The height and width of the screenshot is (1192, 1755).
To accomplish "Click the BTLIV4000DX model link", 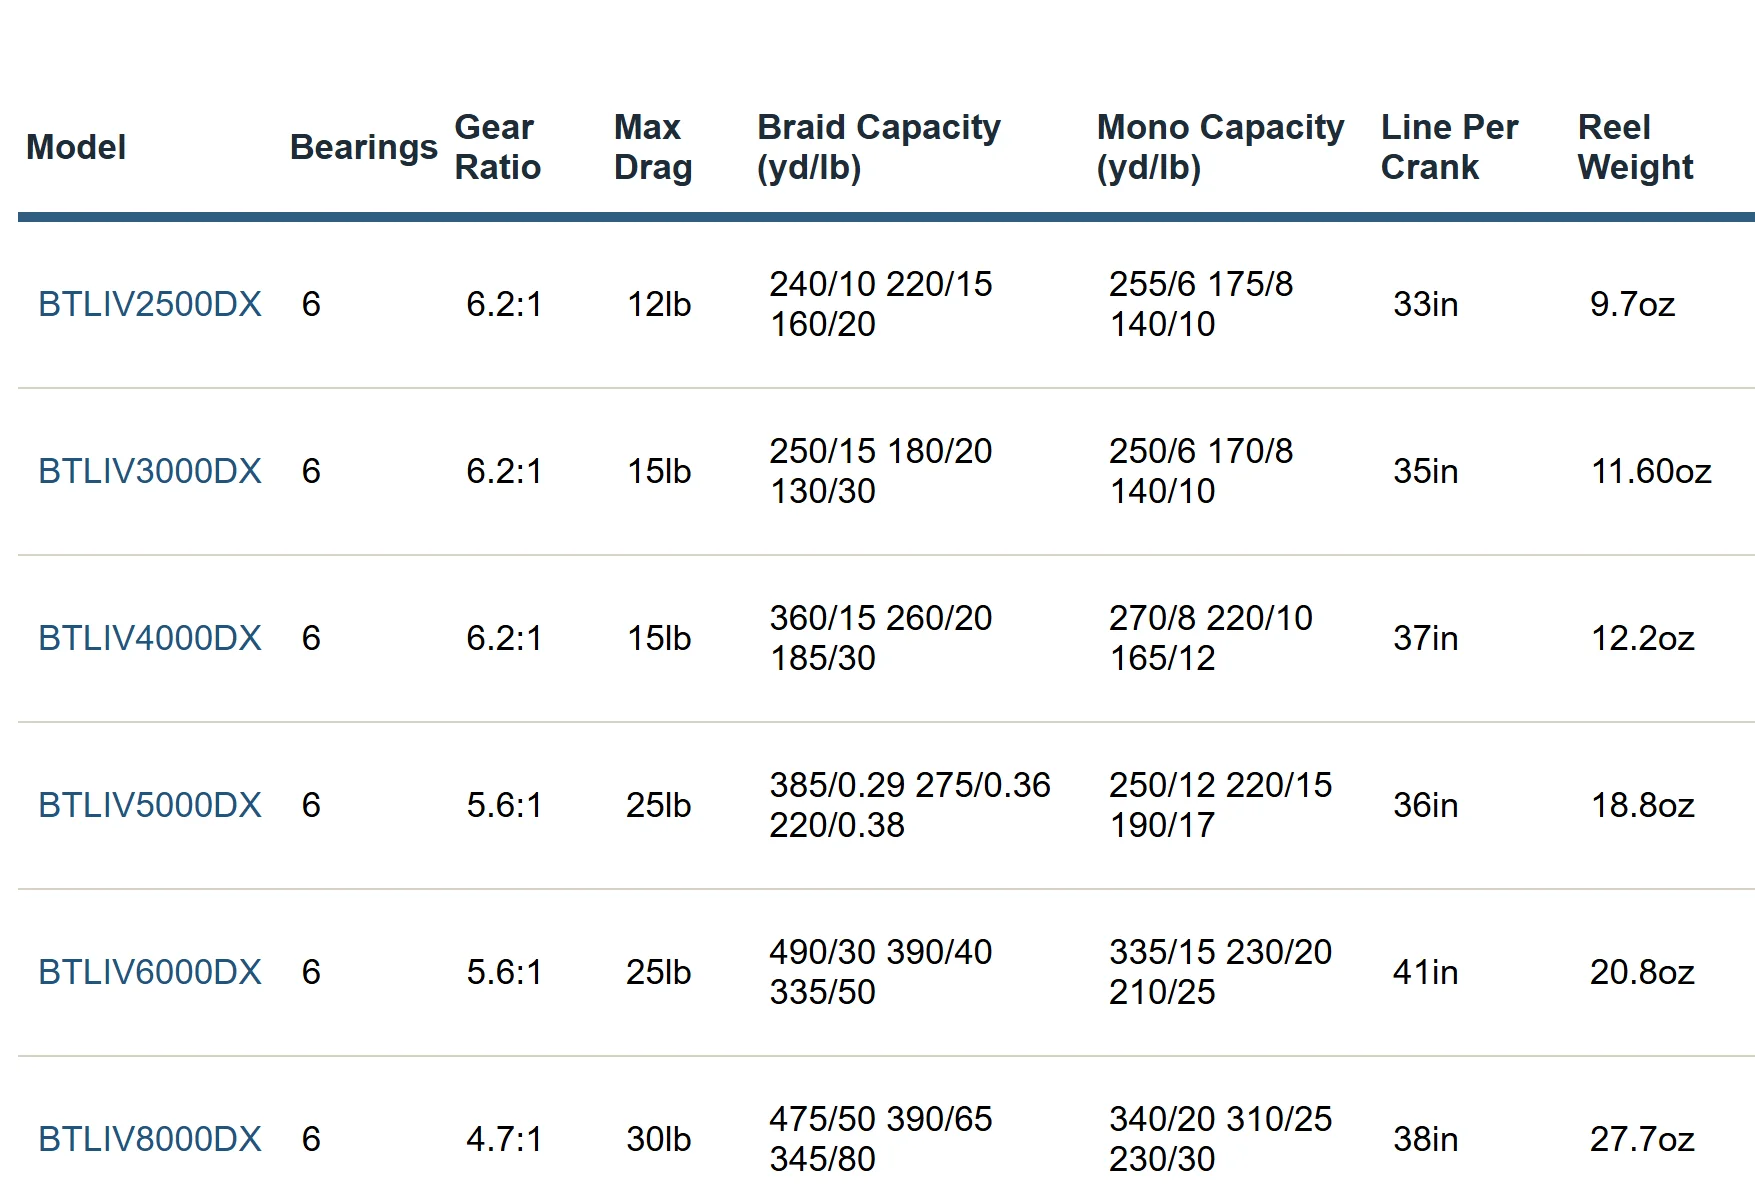I will pos(150,638).
